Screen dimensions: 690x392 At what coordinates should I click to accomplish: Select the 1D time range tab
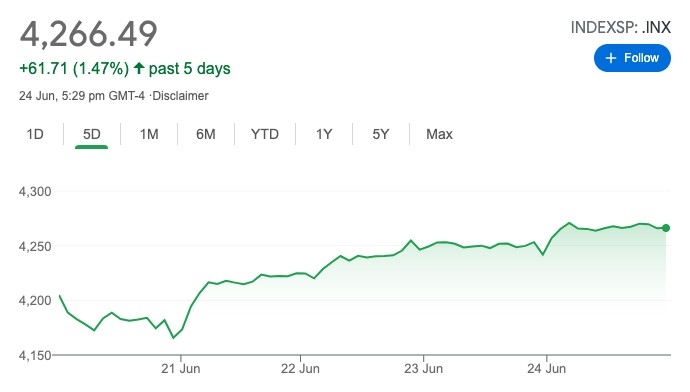35,134
